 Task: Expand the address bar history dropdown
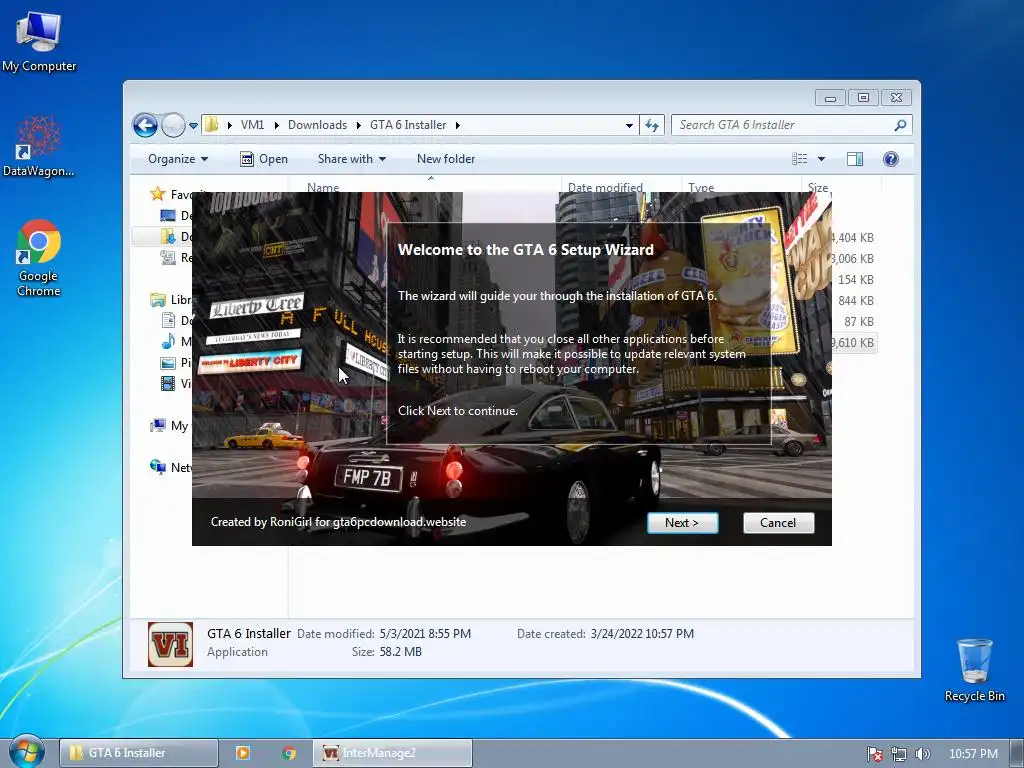click(629, 125)
